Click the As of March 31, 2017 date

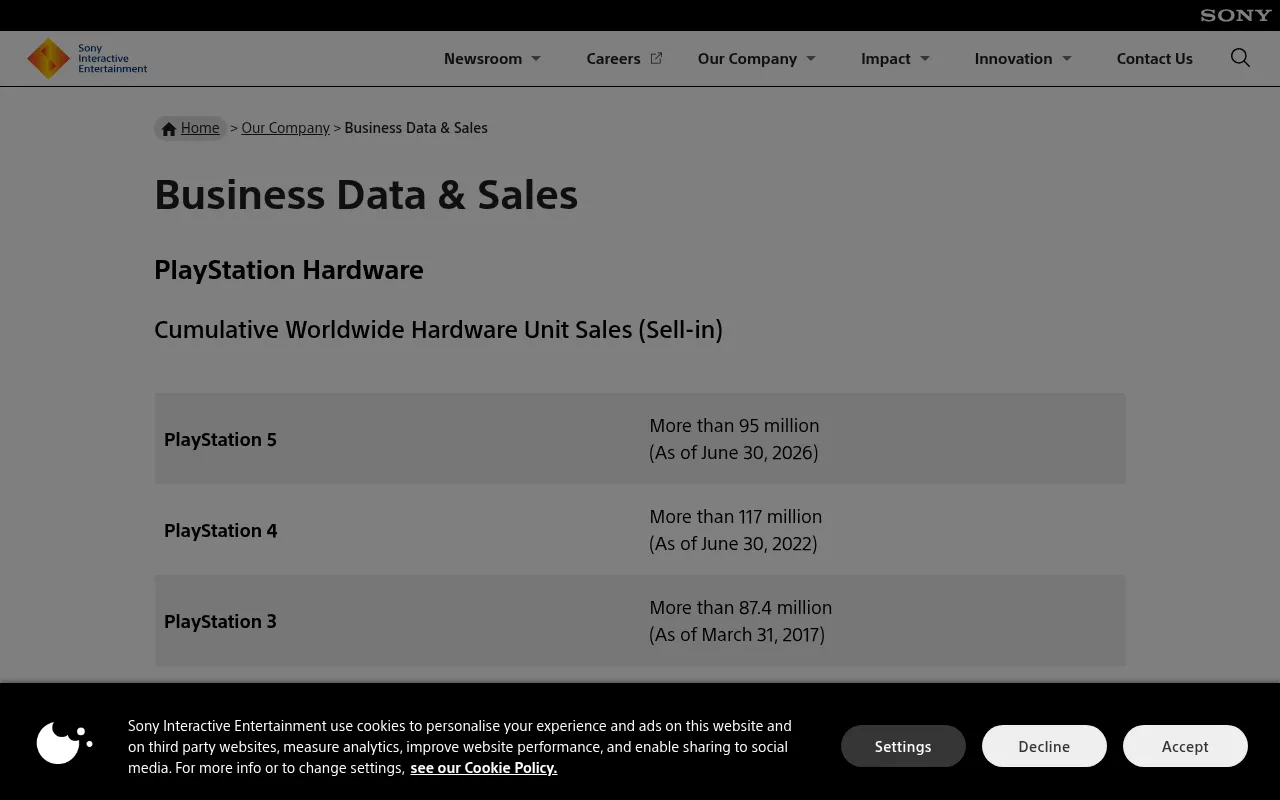click(x=737, y=634)
